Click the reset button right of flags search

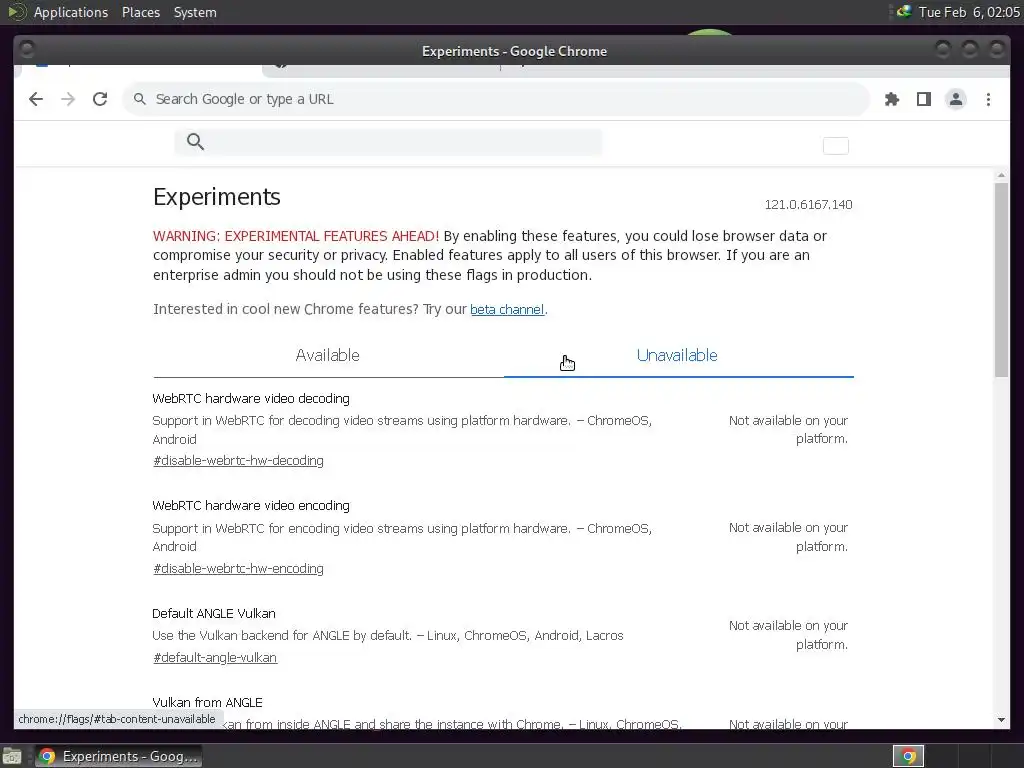(835, 146)
